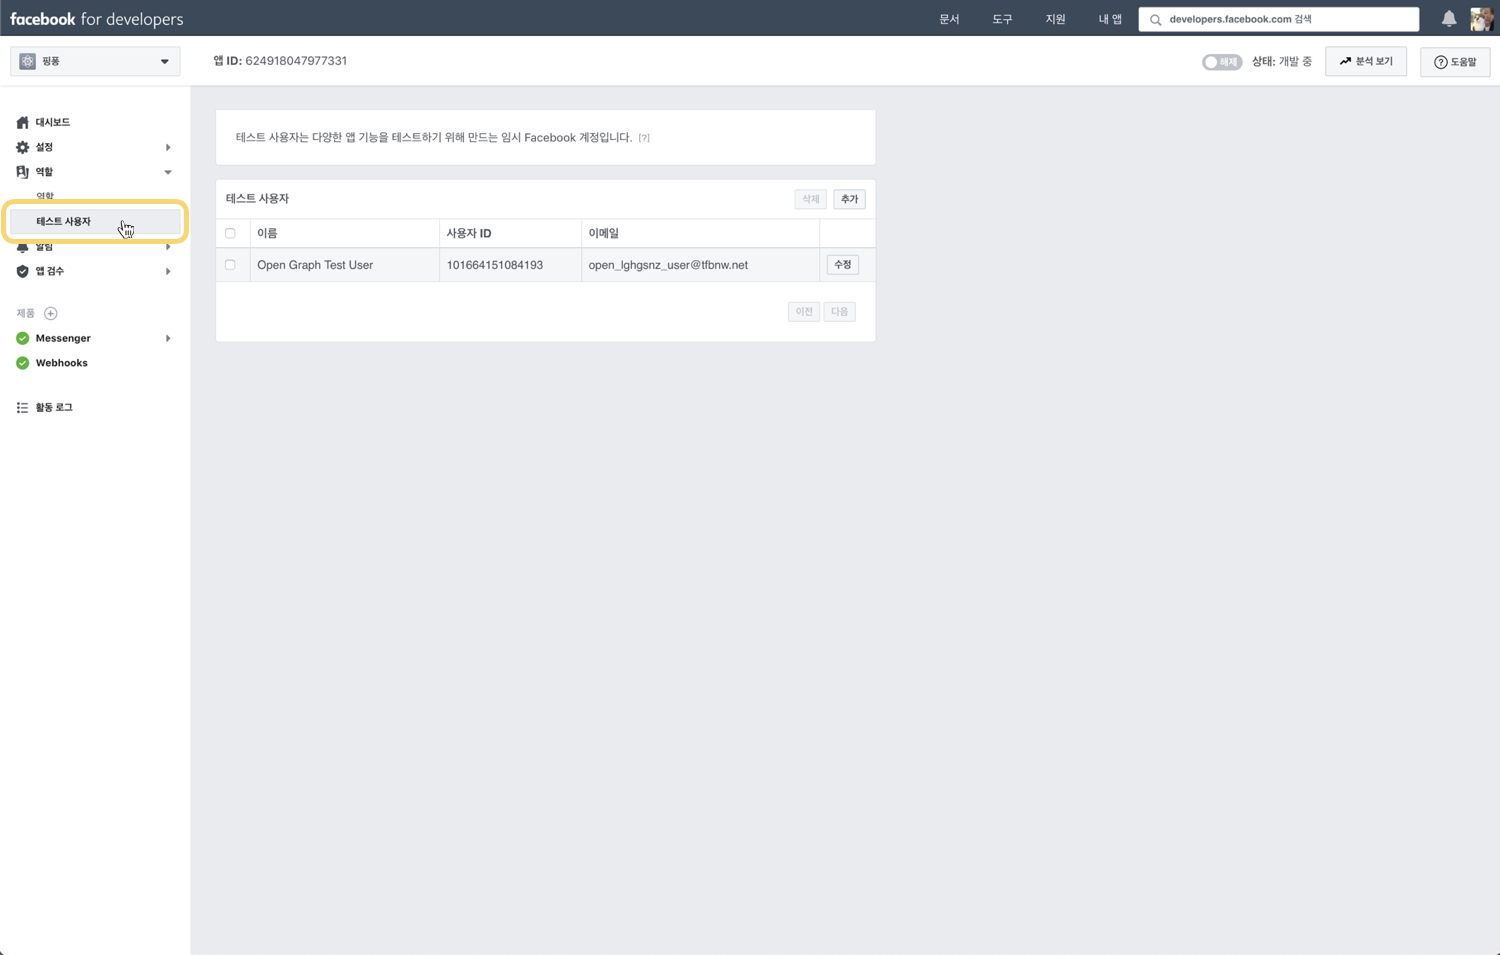The height and width of the screenshot is (955, 1500).
Task: Click the 분석 보기 button
Action: [1366, 61]
